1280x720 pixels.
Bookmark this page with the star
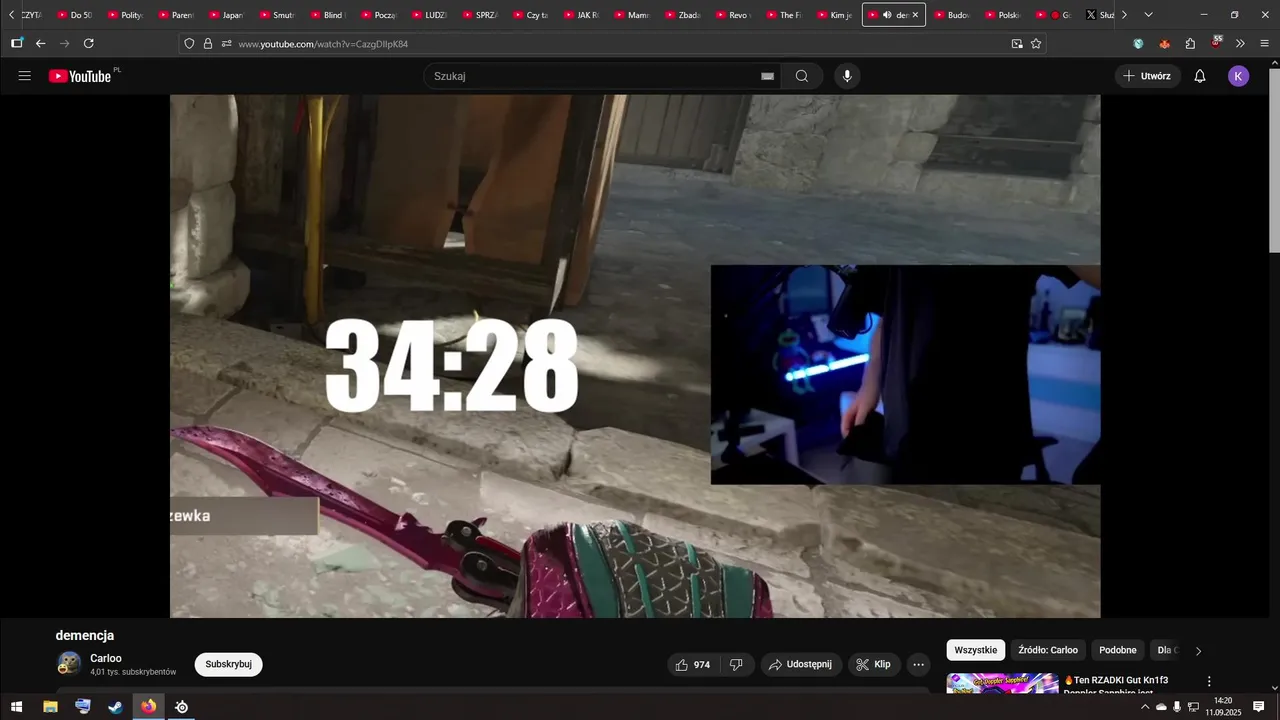coord(1036,44)
